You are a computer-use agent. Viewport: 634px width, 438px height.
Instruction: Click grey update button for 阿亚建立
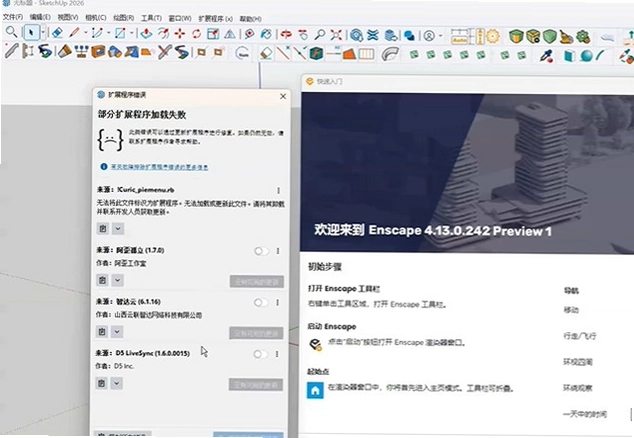(257, 281)
